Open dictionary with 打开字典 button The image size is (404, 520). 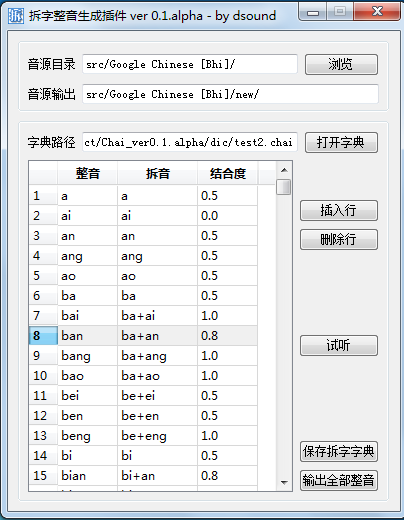(x=341, y=143)
